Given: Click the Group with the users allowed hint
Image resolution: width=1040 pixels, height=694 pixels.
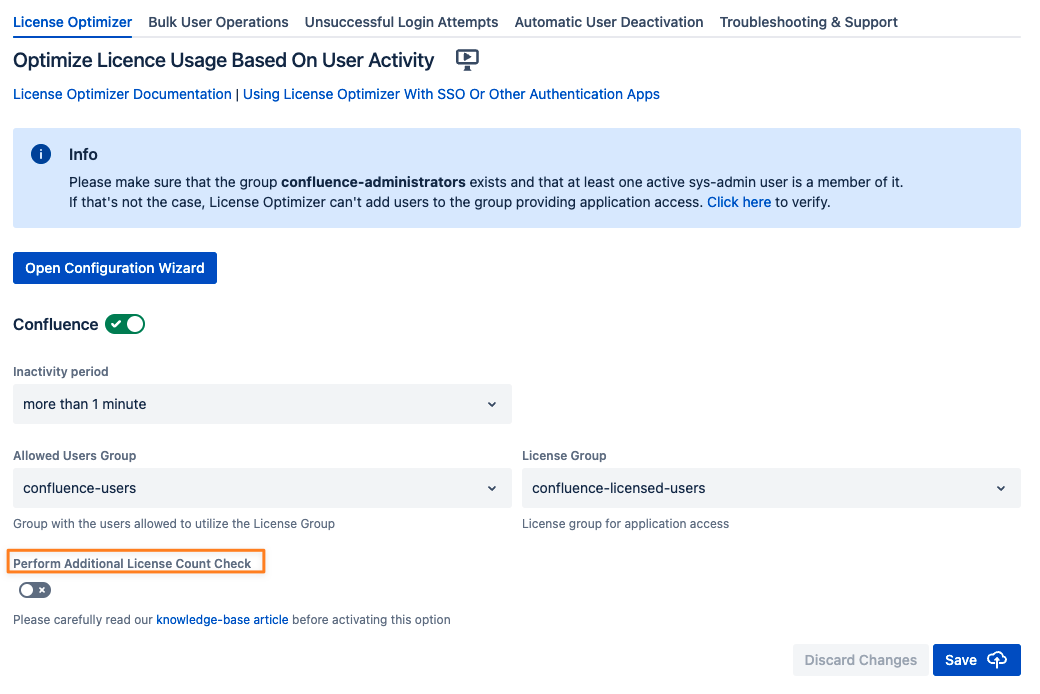Looking at the screenshot, I should coord(174,523).
